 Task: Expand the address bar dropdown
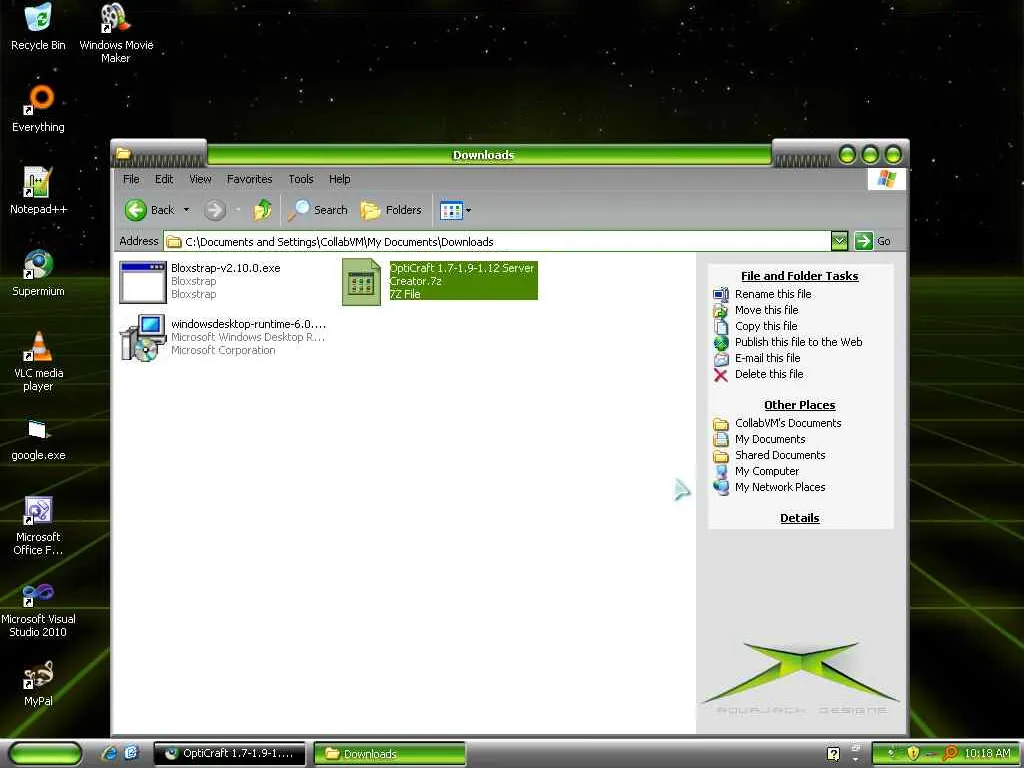tap(839, 241)
